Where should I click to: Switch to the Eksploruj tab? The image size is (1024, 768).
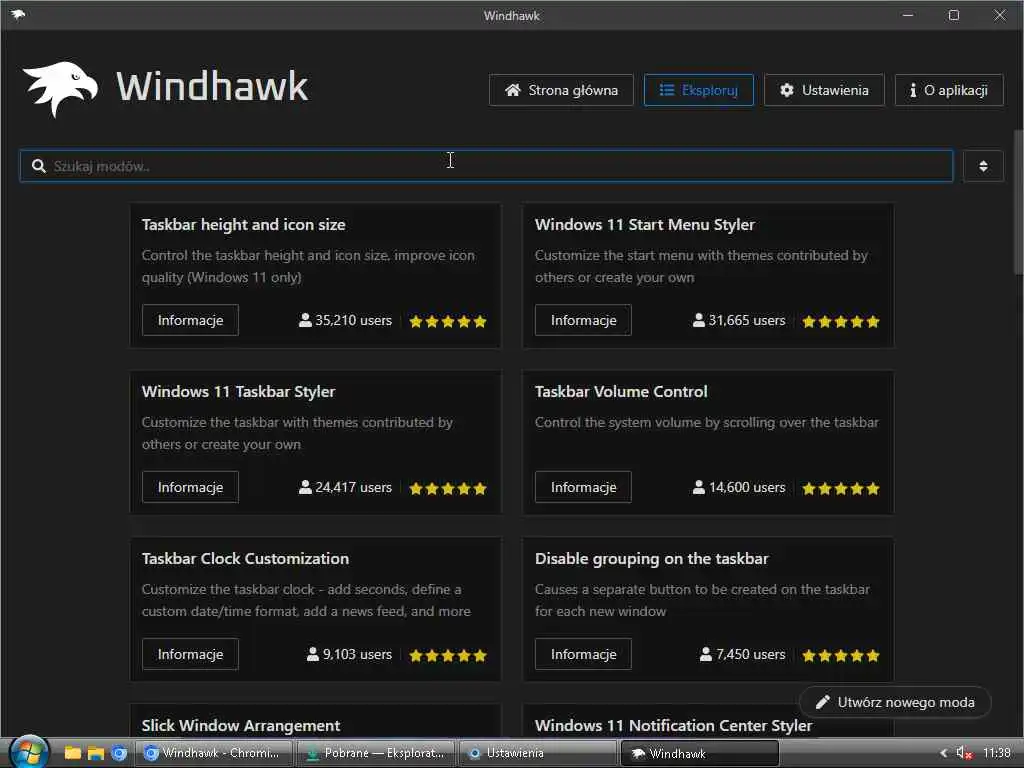pos(698,90)
